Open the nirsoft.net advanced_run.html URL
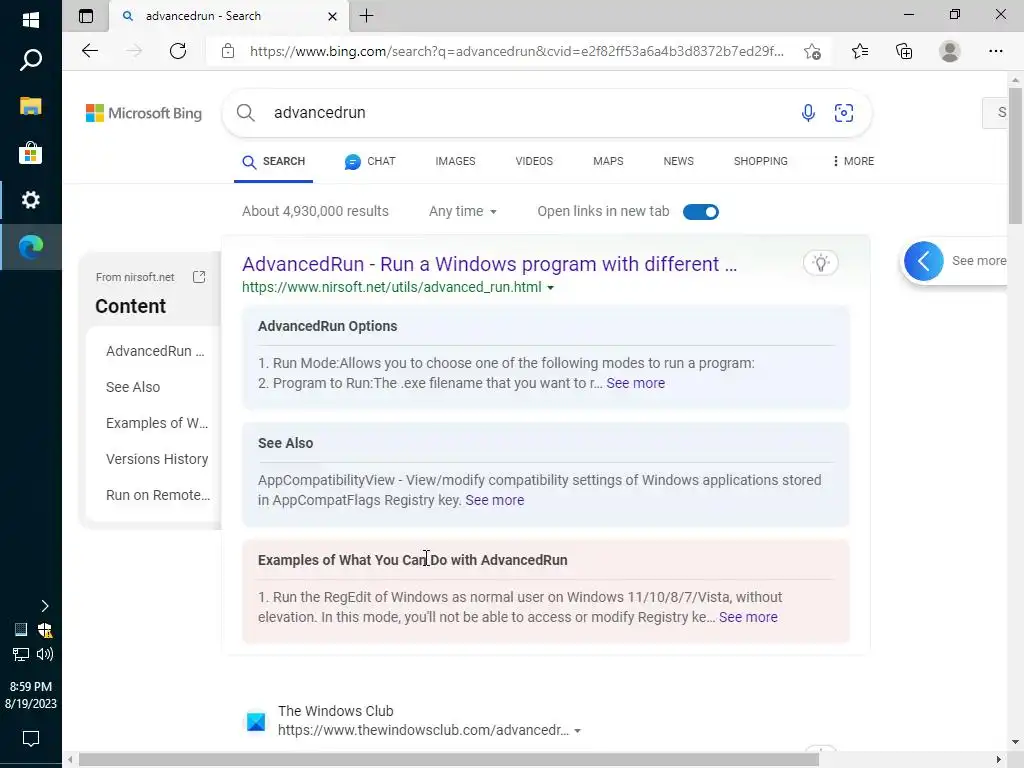This screenshot has width=1024, height=768. [x=391, y=287]
